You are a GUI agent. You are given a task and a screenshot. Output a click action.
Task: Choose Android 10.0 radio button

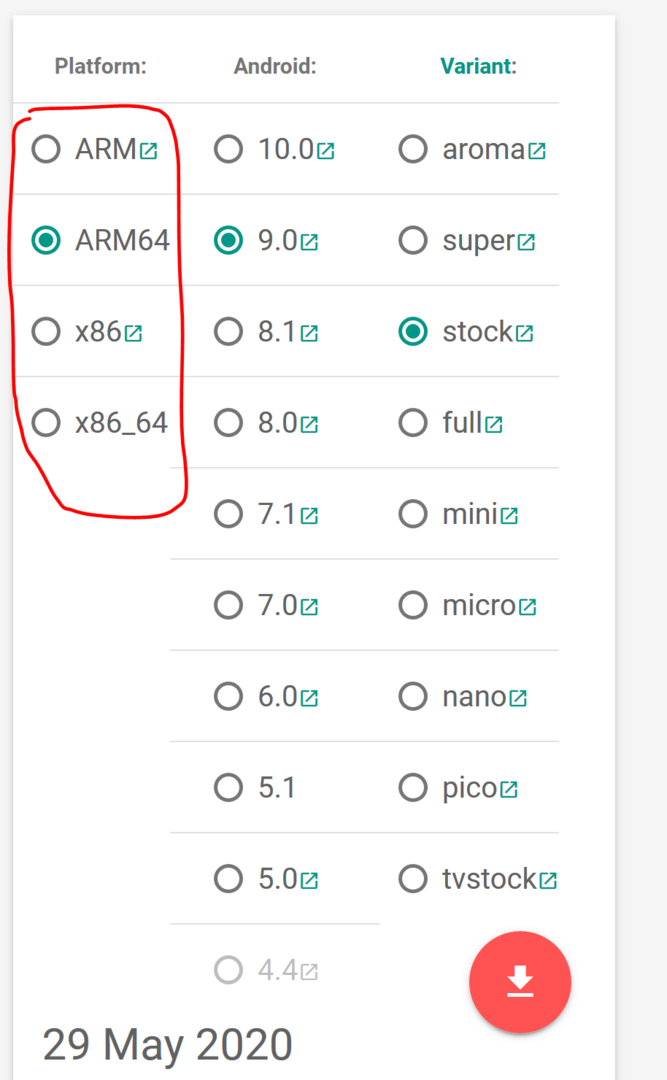click(228, 149)
